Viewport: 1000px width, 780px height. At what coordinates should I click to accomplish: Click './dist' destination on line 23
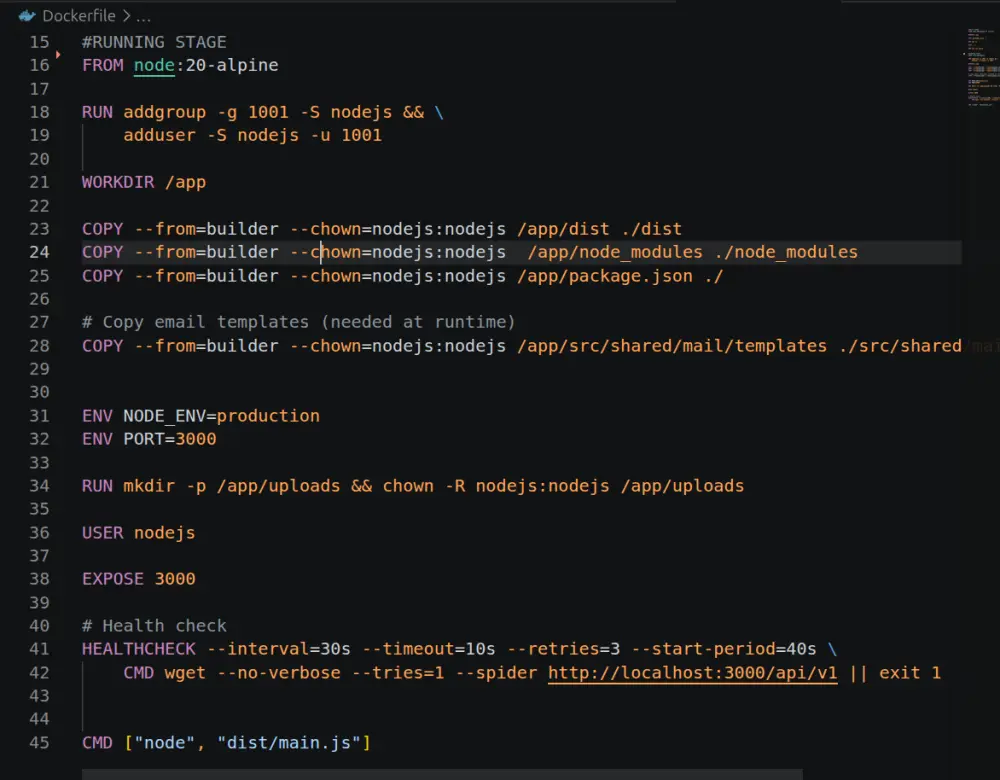coord(651,229)
